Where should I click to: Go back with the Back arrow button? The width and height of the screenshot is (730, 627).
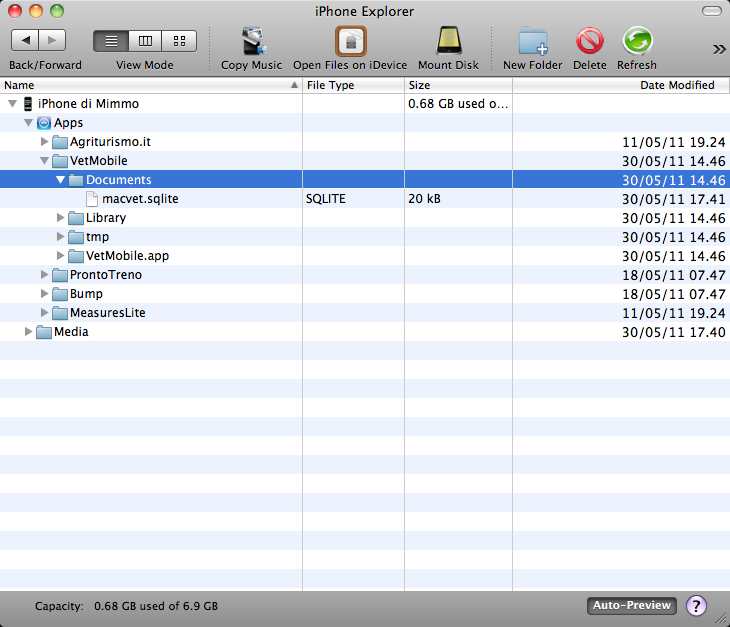tap(25, 40)
